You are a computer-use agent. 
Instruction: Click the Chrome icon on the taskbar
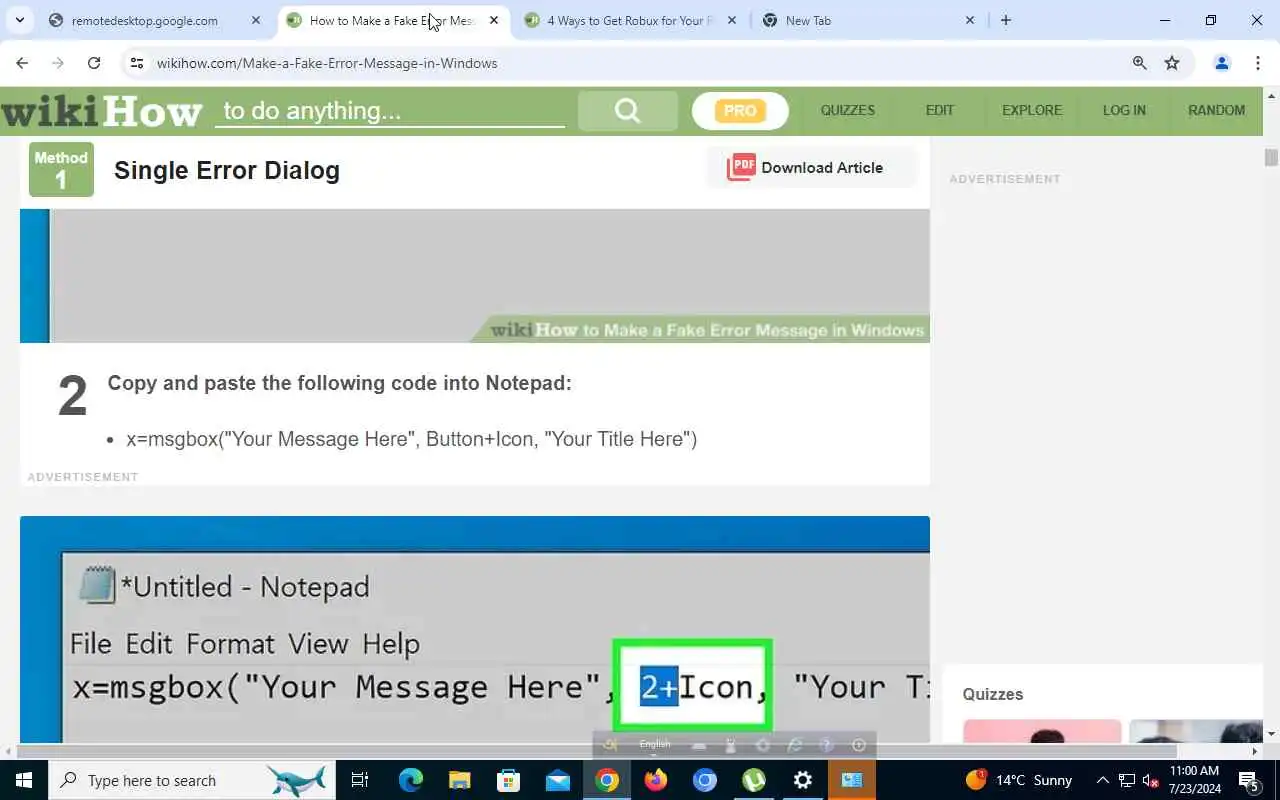pos(607,780)
